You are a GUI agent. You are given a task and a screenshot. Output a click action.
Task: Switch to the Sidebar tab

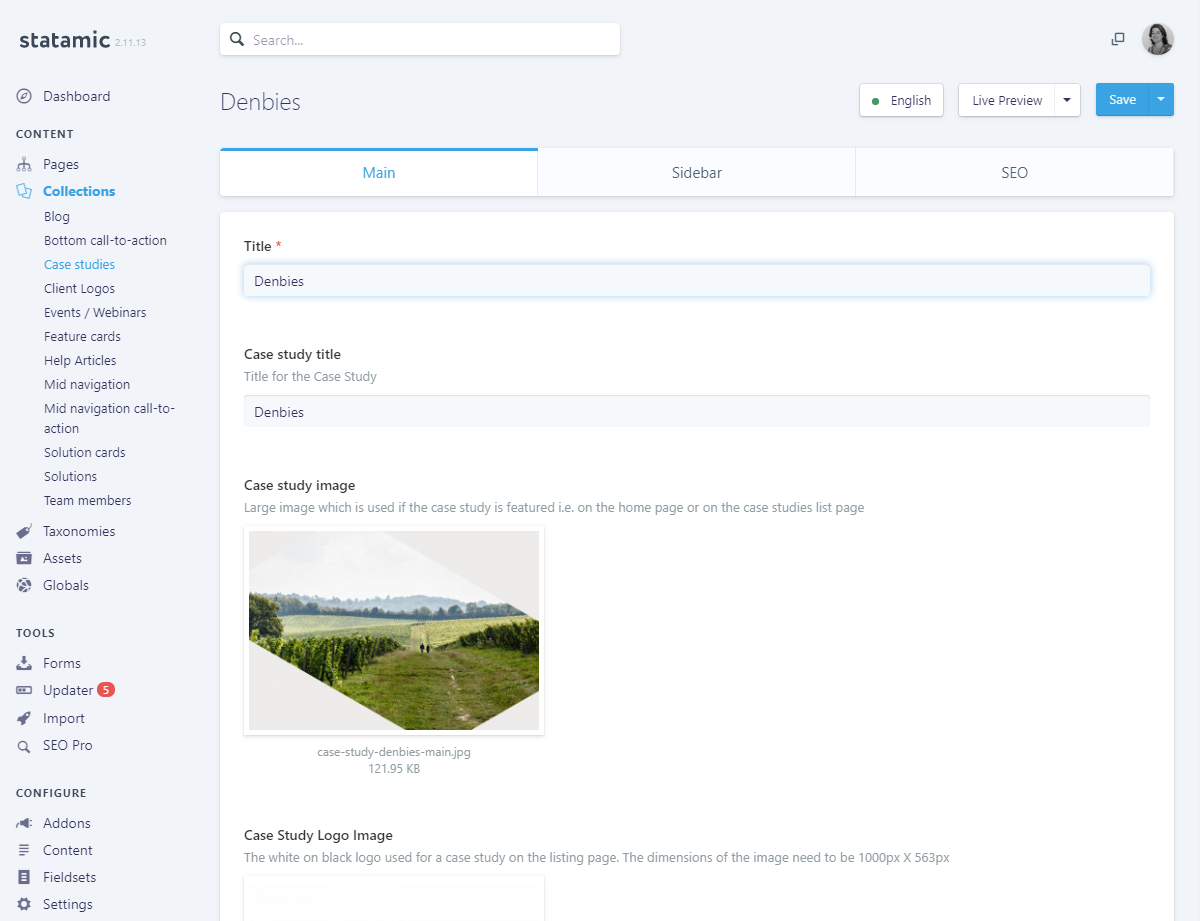tap(697, 173)
